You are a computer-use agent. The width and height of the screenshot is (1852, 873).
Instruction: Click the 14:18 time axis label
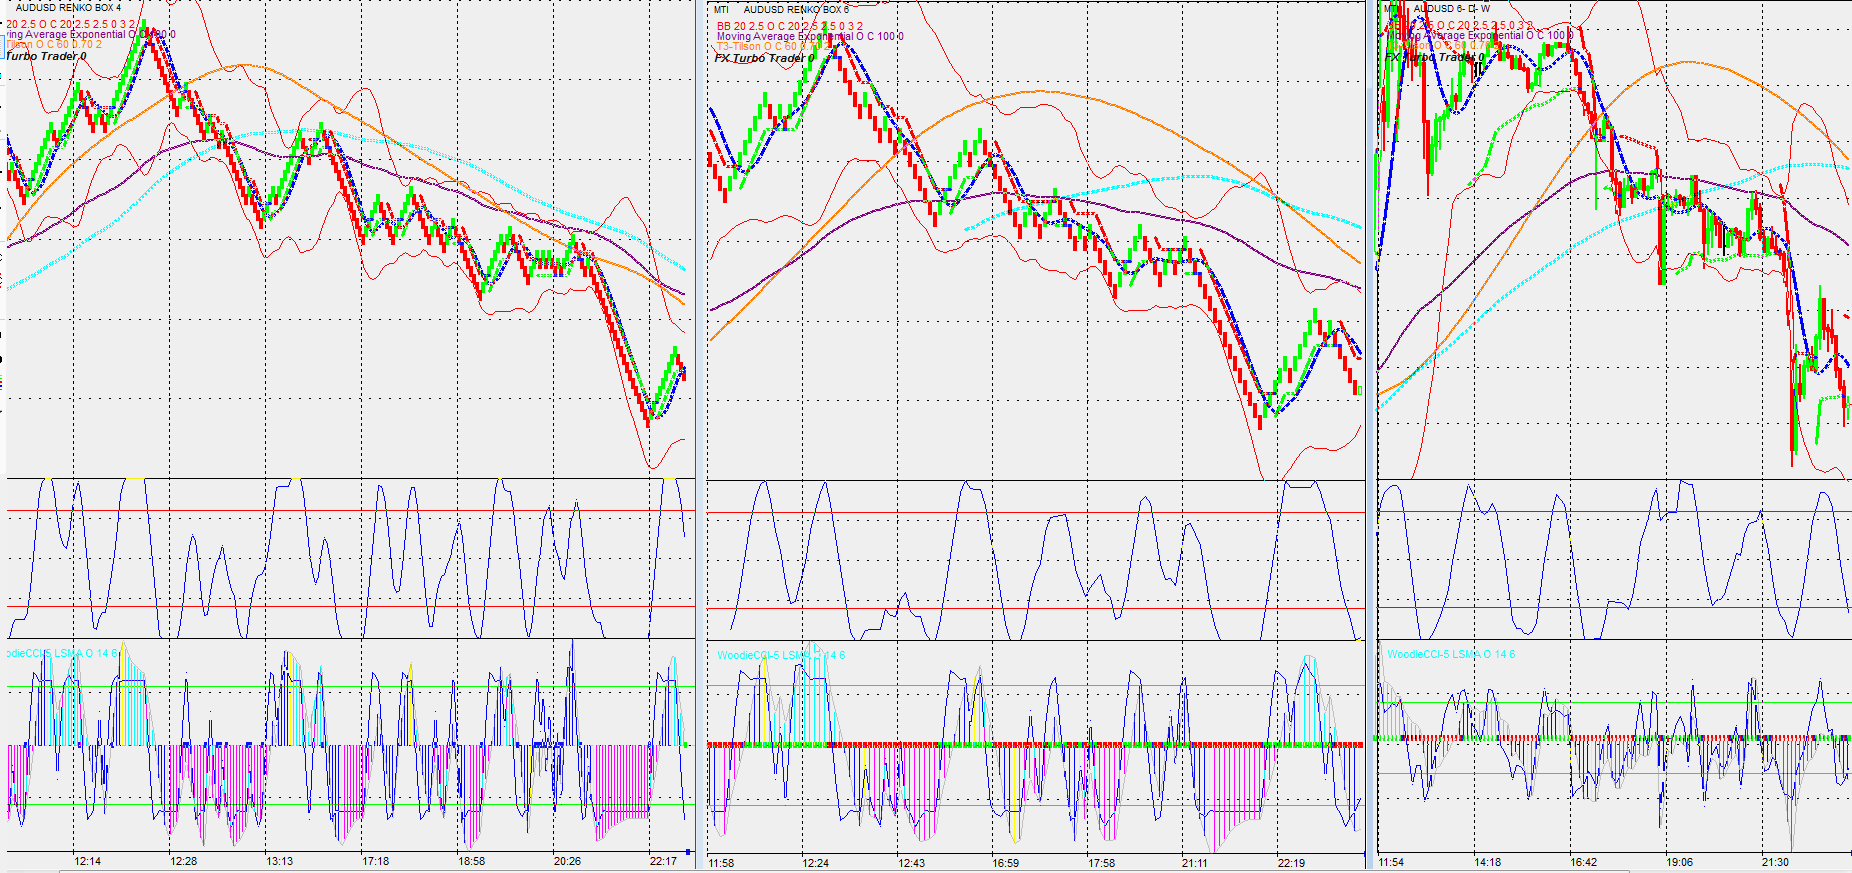click(x=1487, y=862)
